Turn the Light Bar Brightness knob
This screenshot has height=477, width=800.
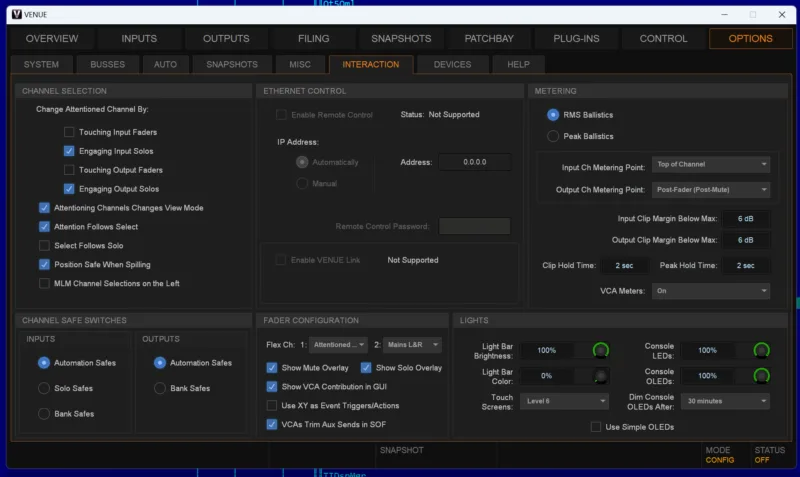coord(601,350)
